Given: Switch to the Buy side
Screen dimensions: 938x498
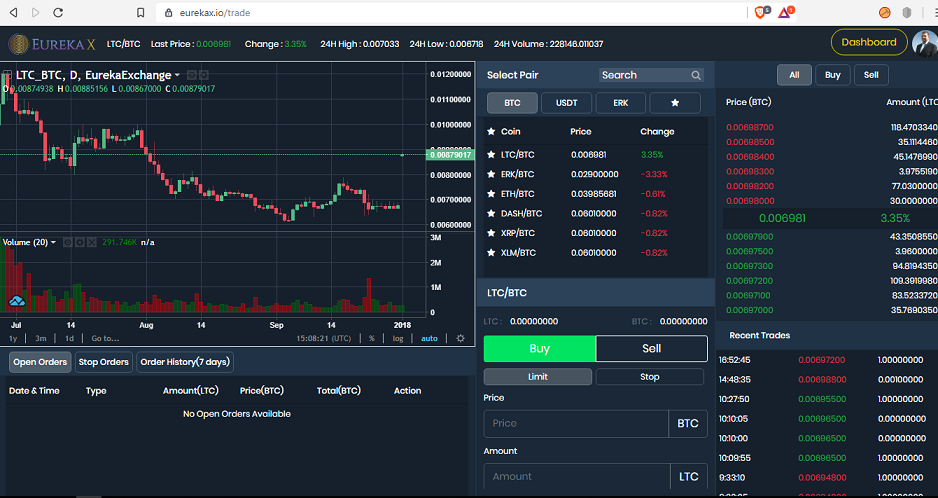Looking at the screenshot, I should (x=540, y=348).
